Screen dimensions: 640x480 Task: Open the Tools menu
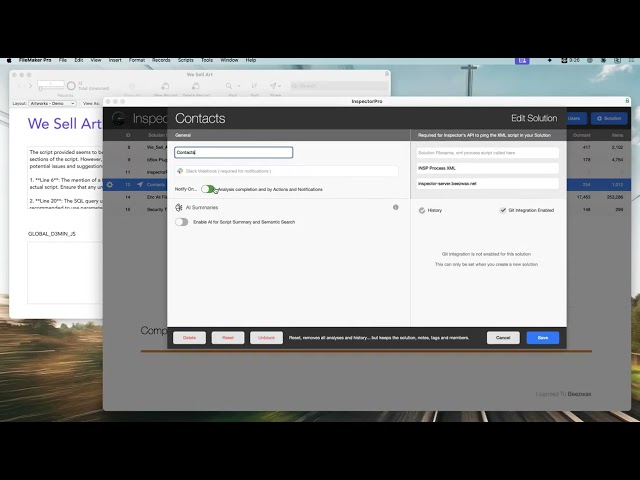[207, 60]
